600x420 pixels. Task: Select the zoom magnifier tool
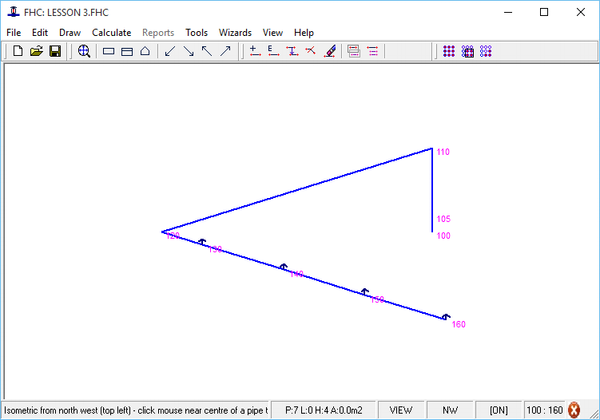point(84,51)
